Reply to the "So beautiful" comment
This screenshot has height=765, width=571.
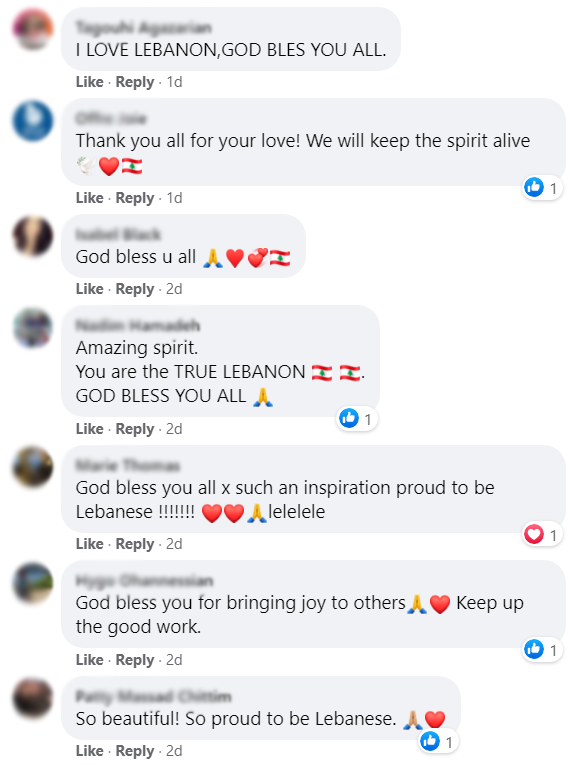135,751
